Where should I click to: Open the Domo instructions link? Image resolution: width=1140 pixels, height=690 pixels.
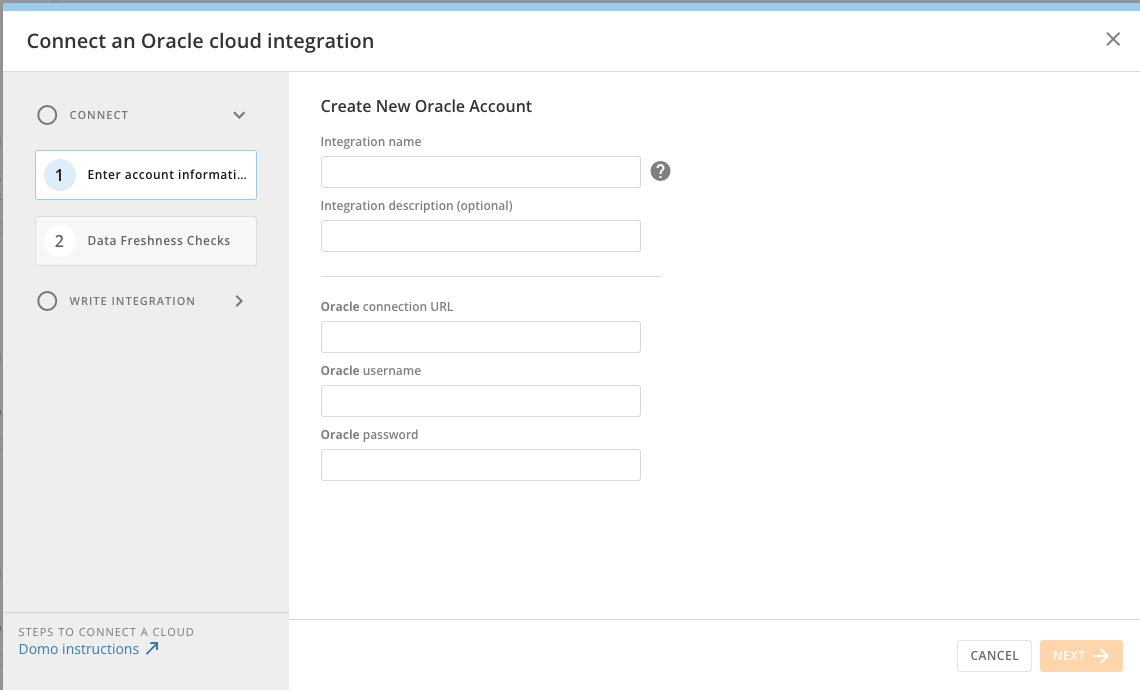click(x=79, y=649)
